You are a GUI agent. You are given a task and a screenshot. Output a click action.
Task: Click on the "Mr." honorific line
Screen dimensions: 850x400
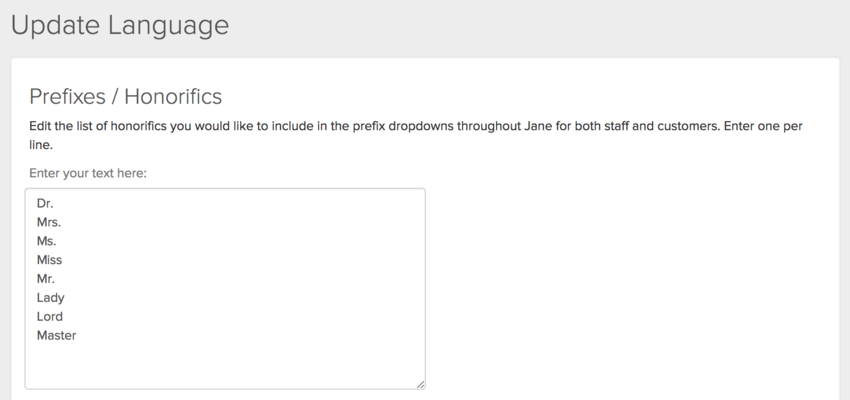coord(46,279)
